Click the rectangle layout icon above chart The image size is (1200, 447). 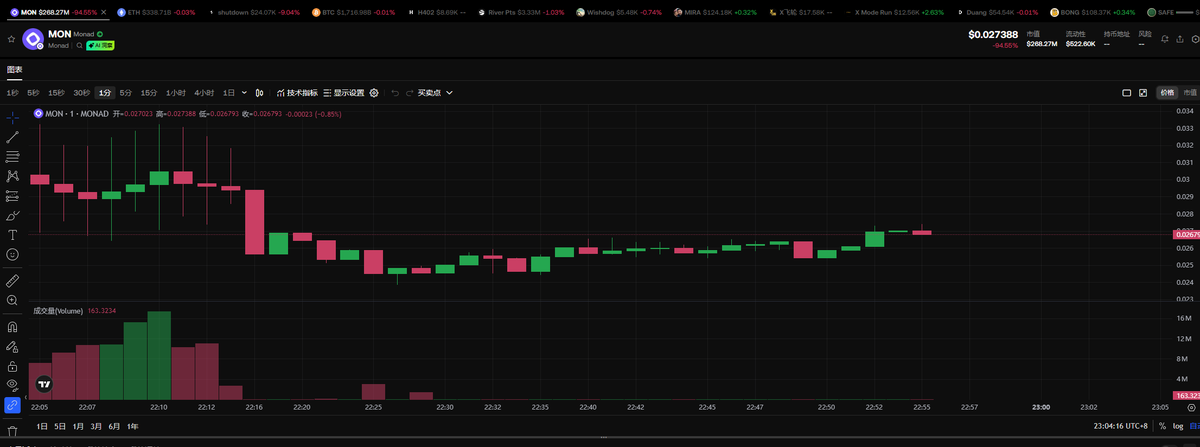click(1127, 93)
